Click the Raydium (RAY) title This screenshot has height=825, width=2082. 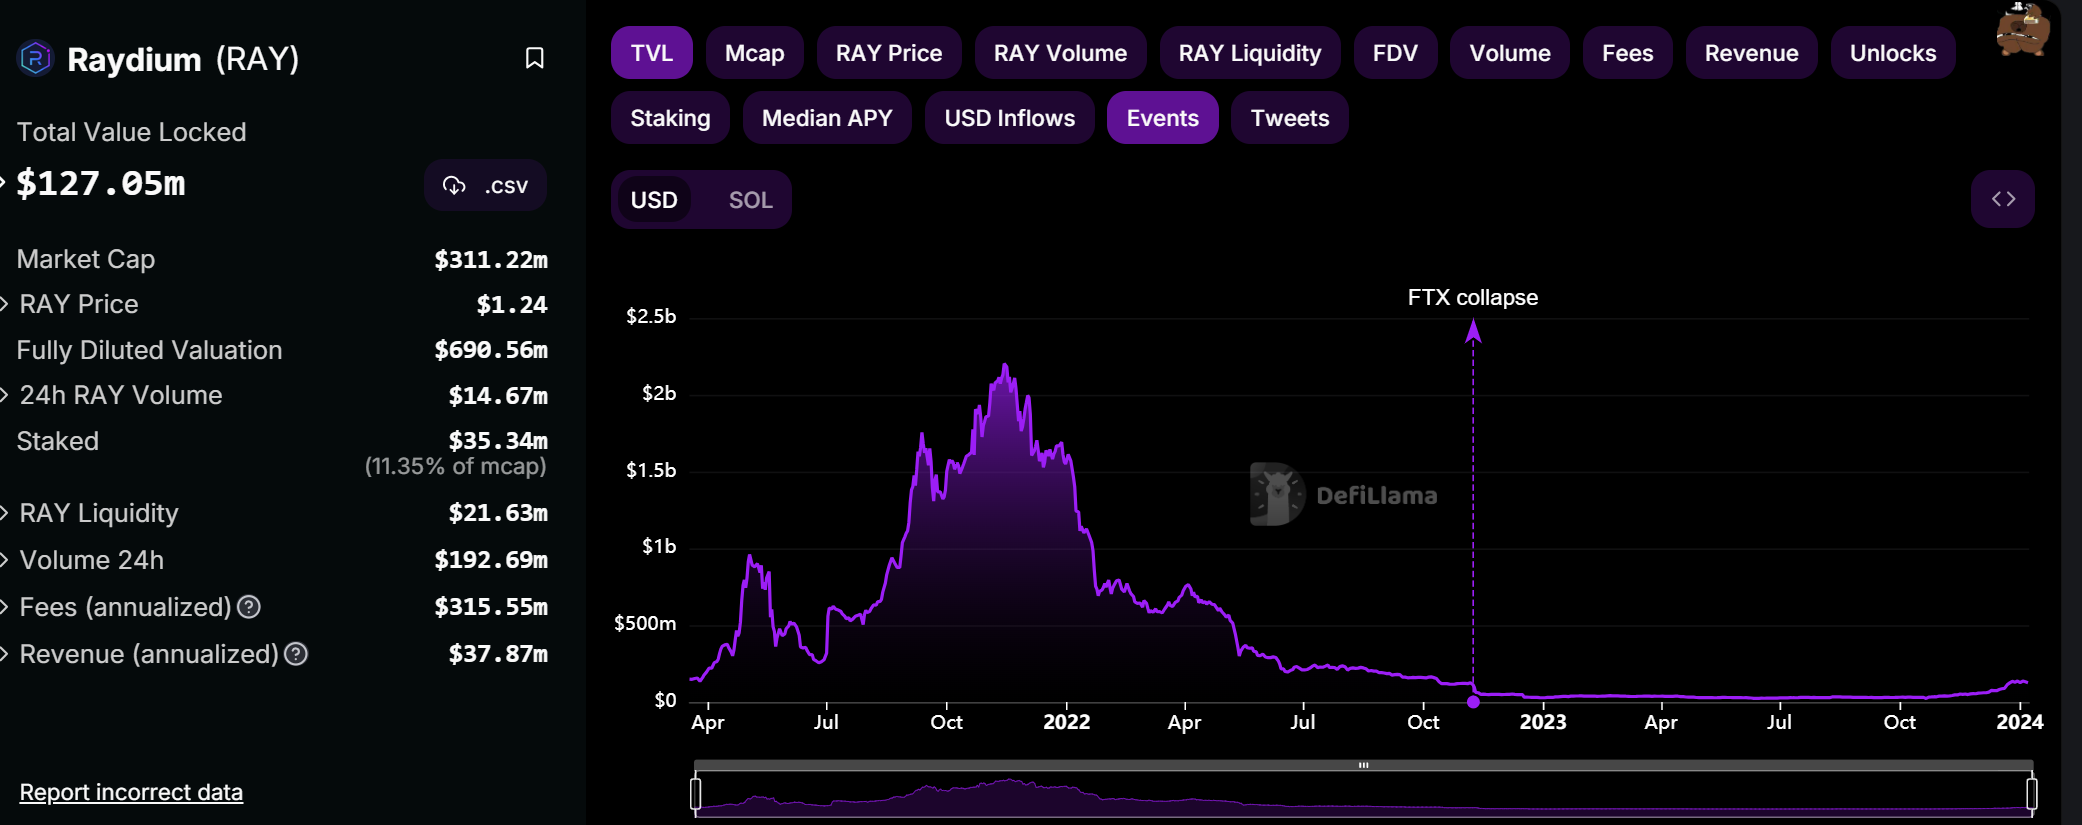pos(183,59)
